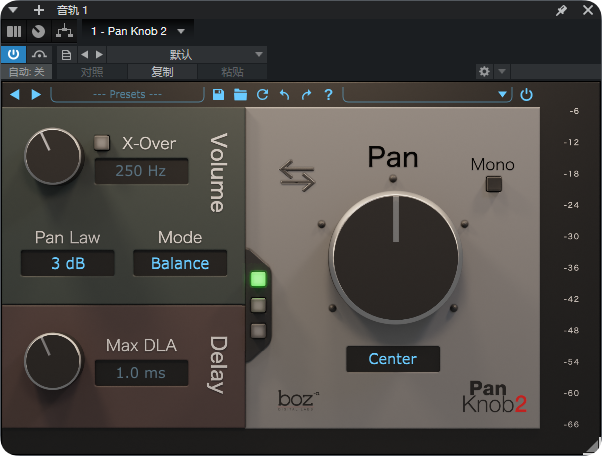Add a new insert with plus icon

click(39, 10)
